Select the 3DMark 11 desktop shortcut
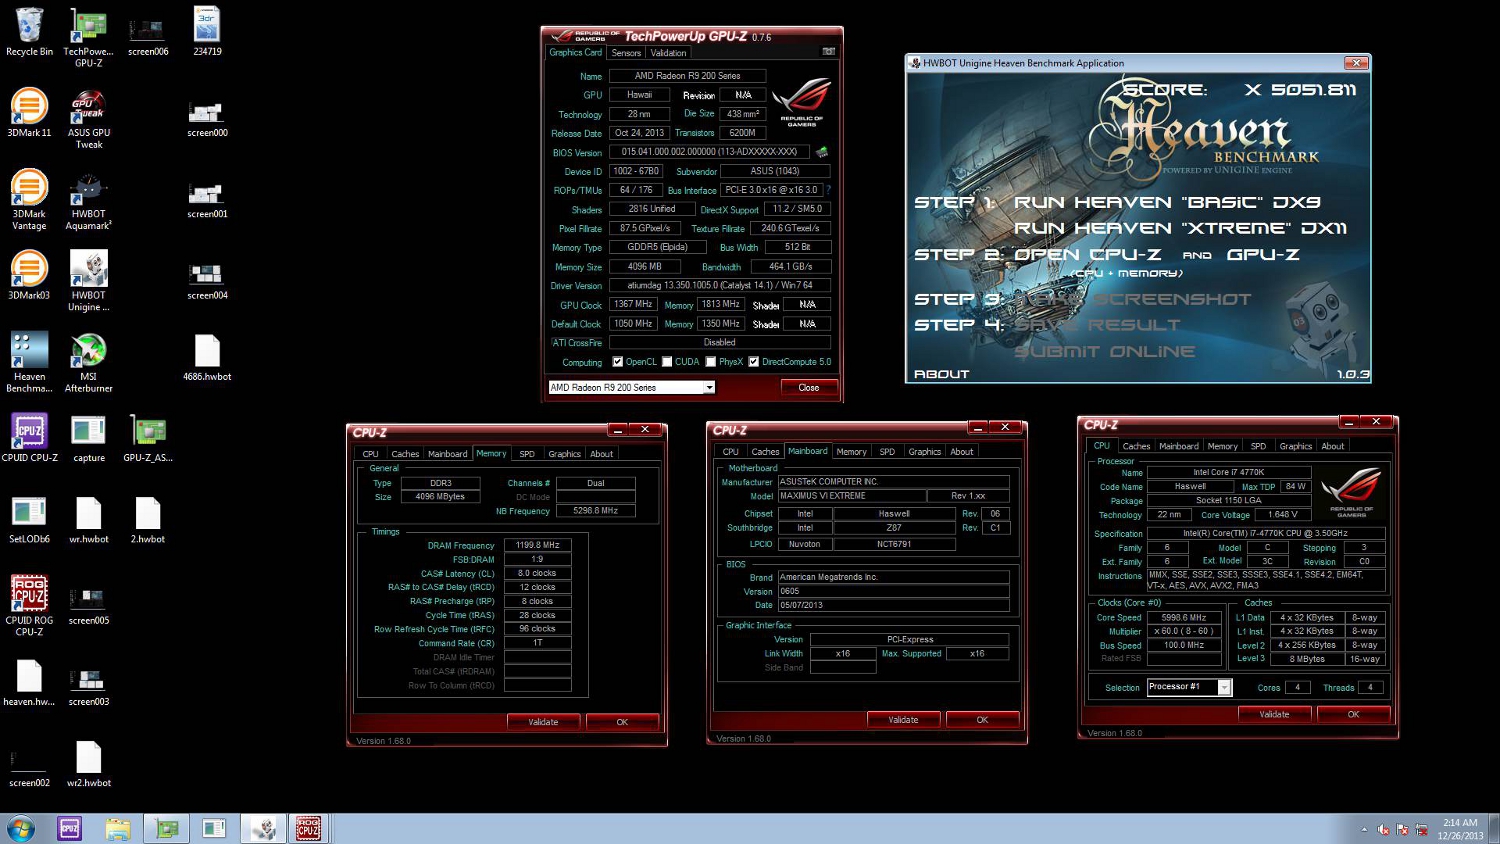1500x844 pixels. (29, 113)
